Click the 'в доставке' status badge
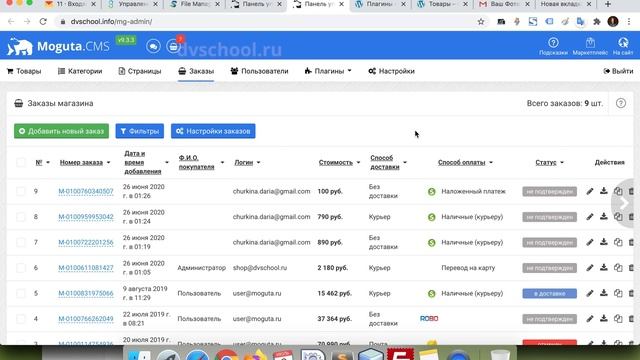The height and width of the screenshot is (360, 640). click(549, 293)
